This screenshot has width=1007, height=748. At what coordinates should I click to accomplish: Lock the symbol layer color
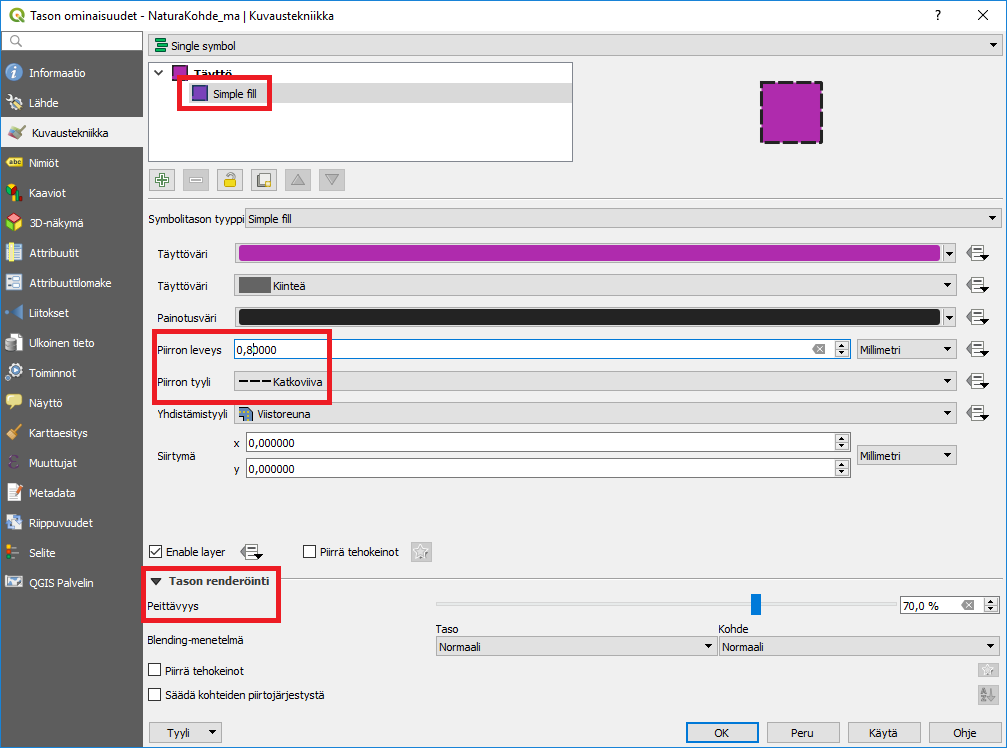pos(230,180)
